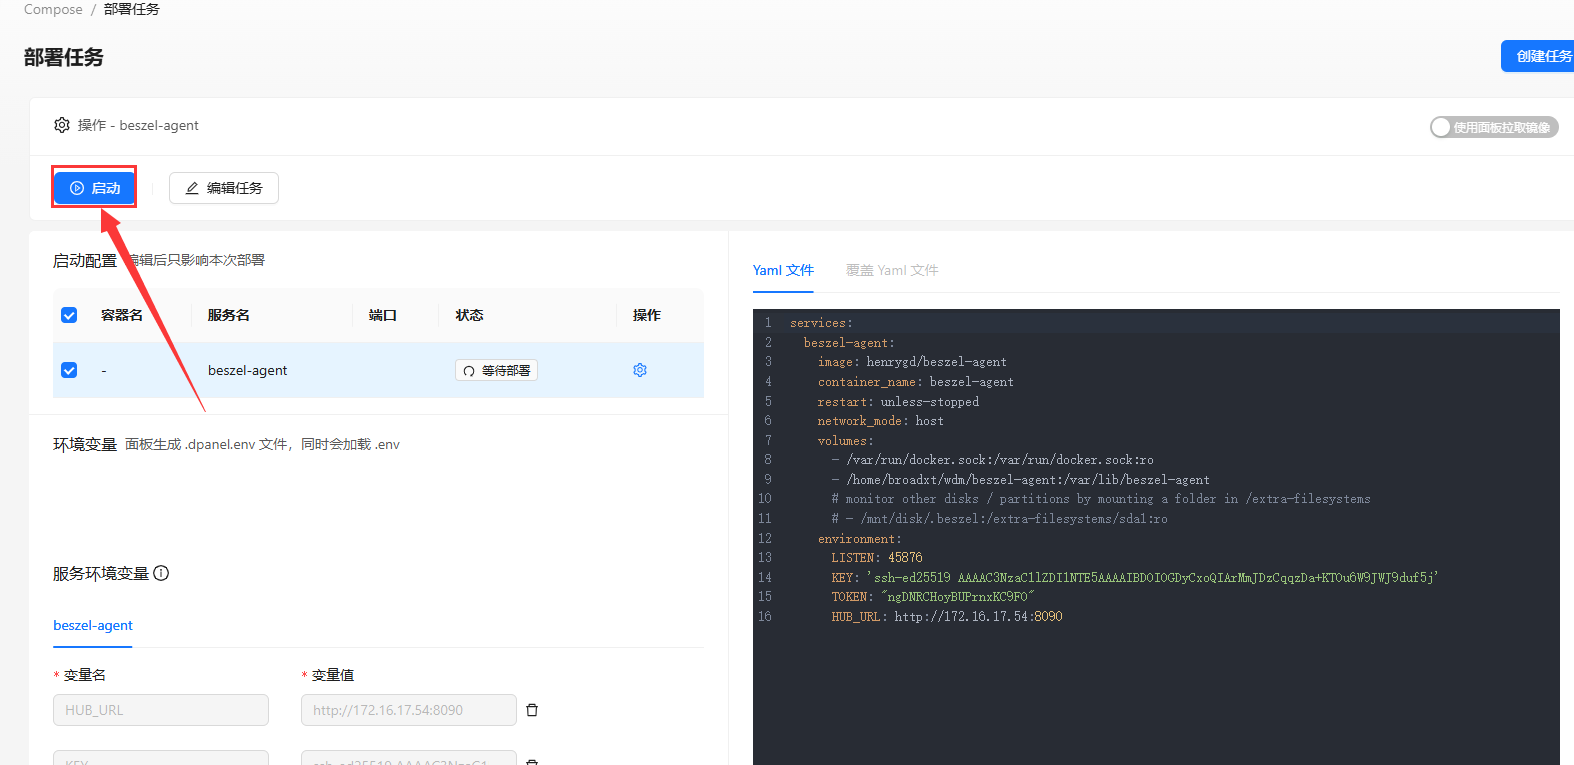Screen dimensions: 1574x765
Task: Click the 'LISTEN: 45876' YAML line
Action: pyautogui.click(x=877, y=558)
